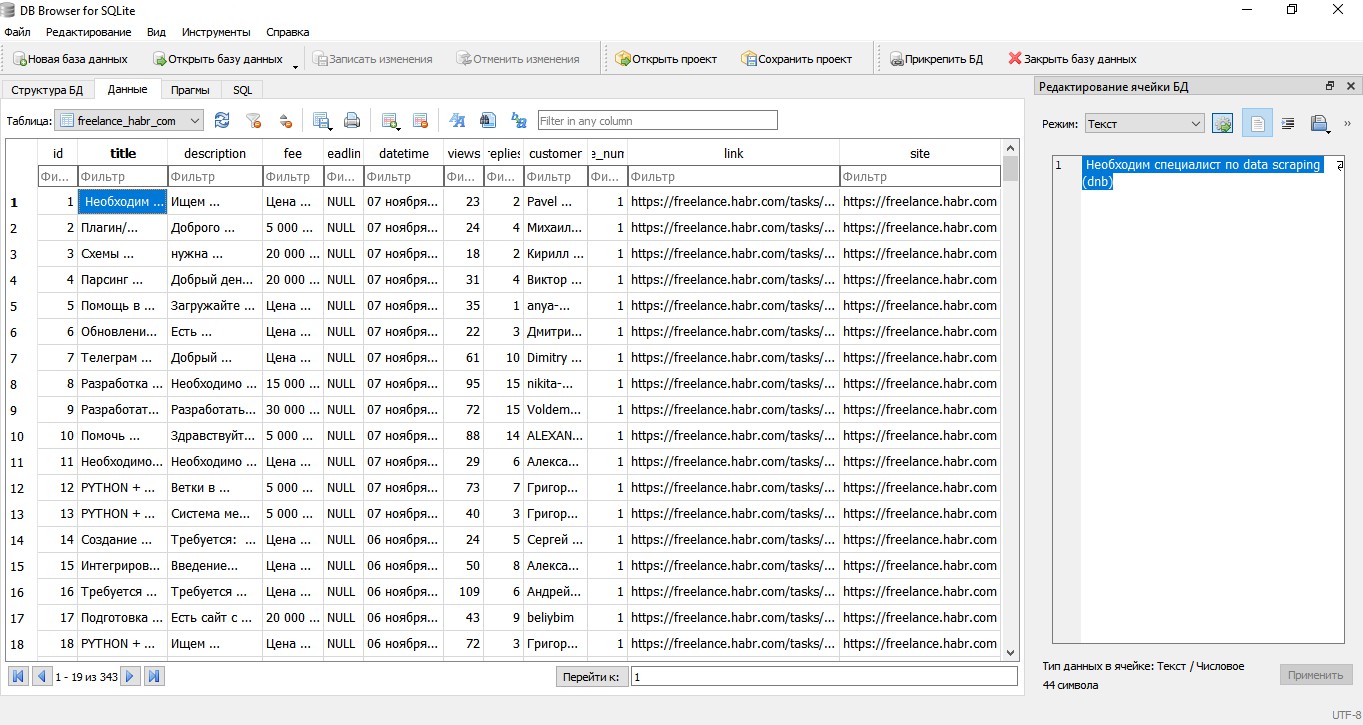Switch to the Структура БД tab
This screenshot has height=725, width=1363.
(47, 90)
